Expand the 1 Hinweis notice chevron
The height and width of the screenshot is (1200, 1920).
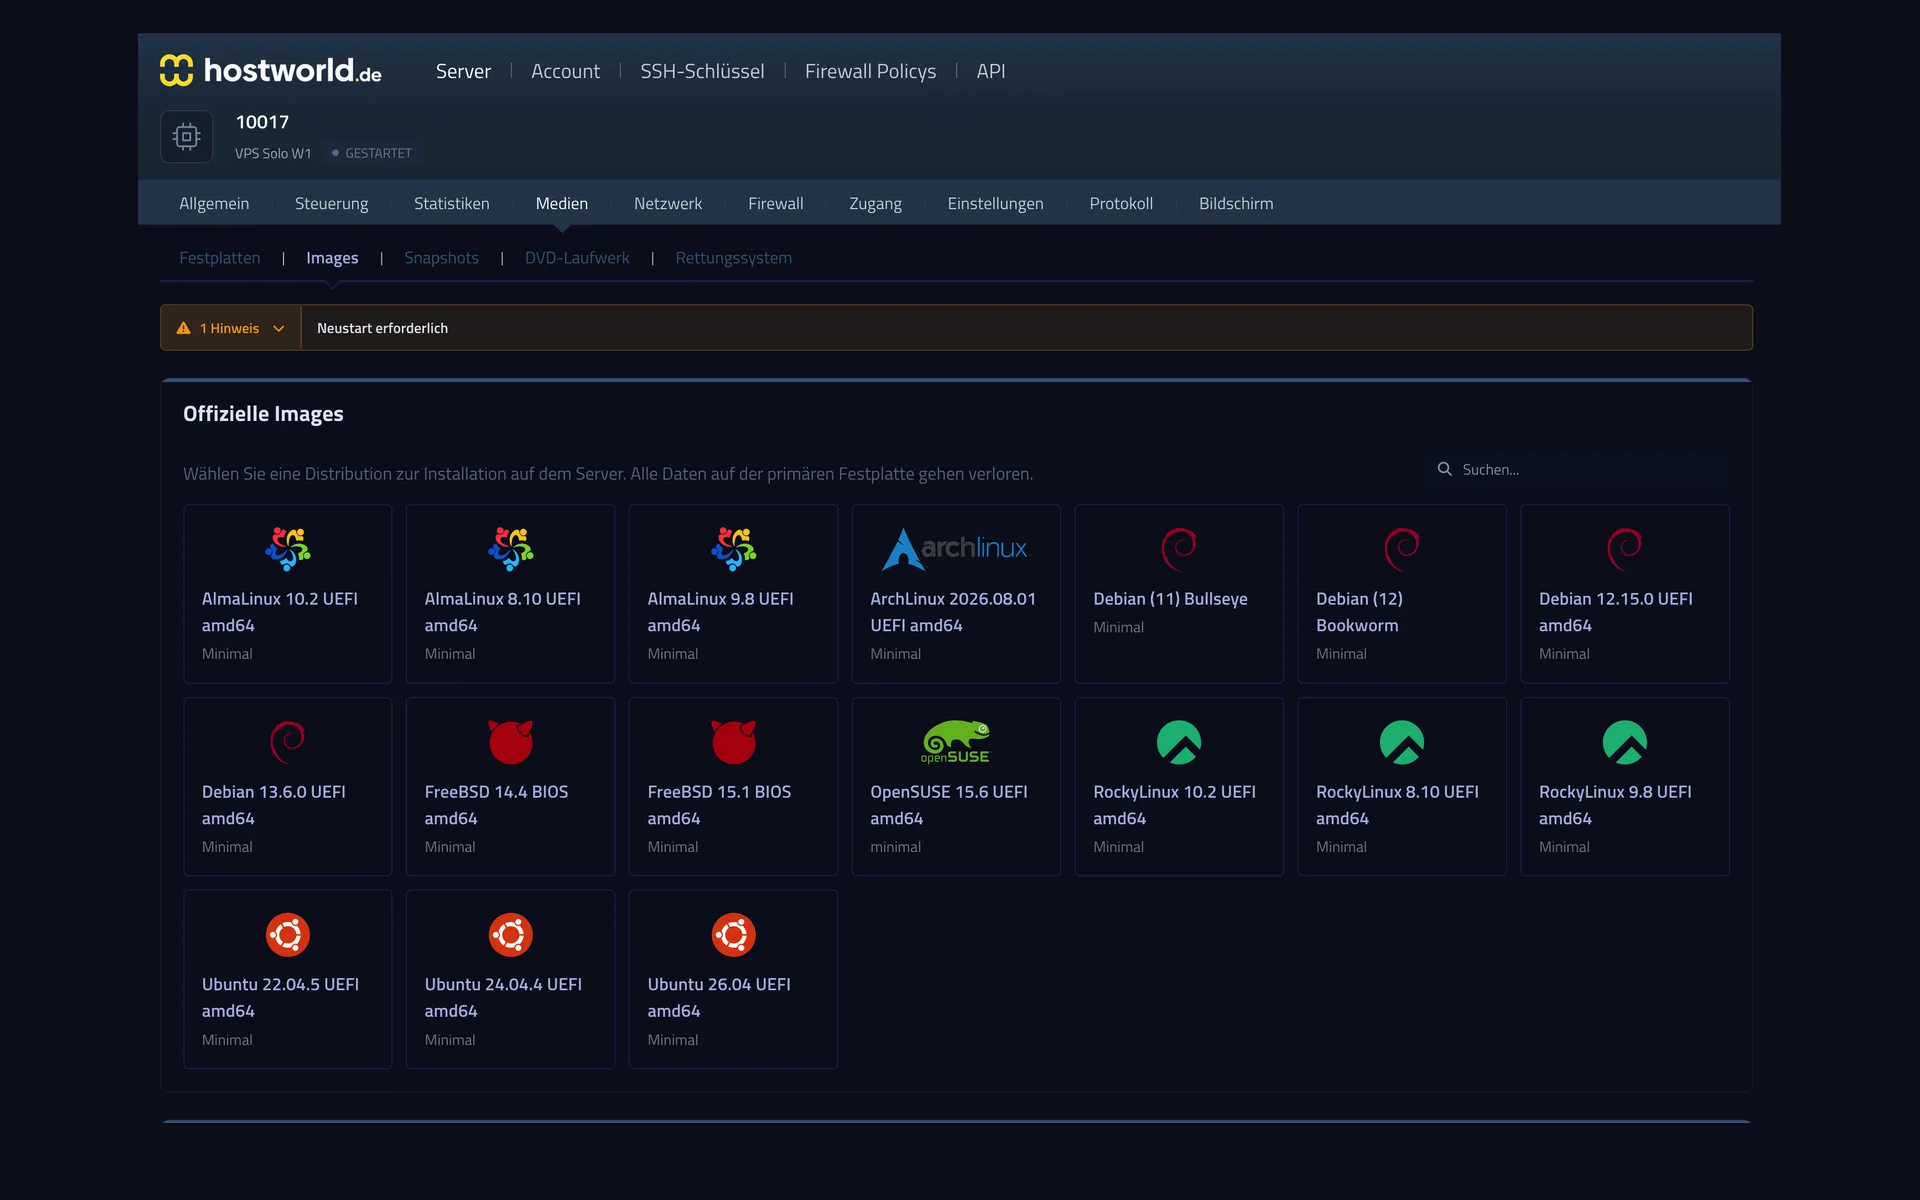279,328
